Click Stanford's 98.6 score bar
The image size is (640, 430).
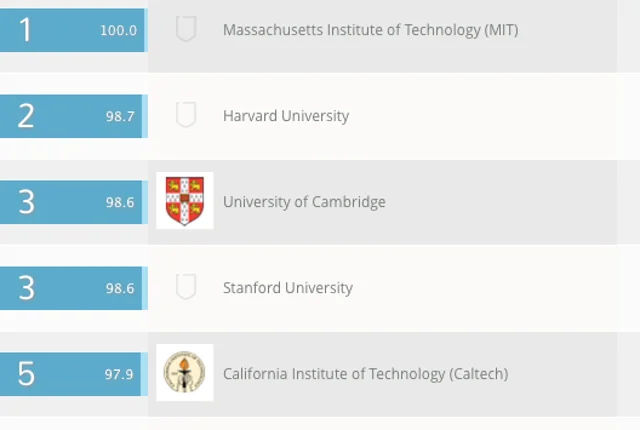point(73,288)
